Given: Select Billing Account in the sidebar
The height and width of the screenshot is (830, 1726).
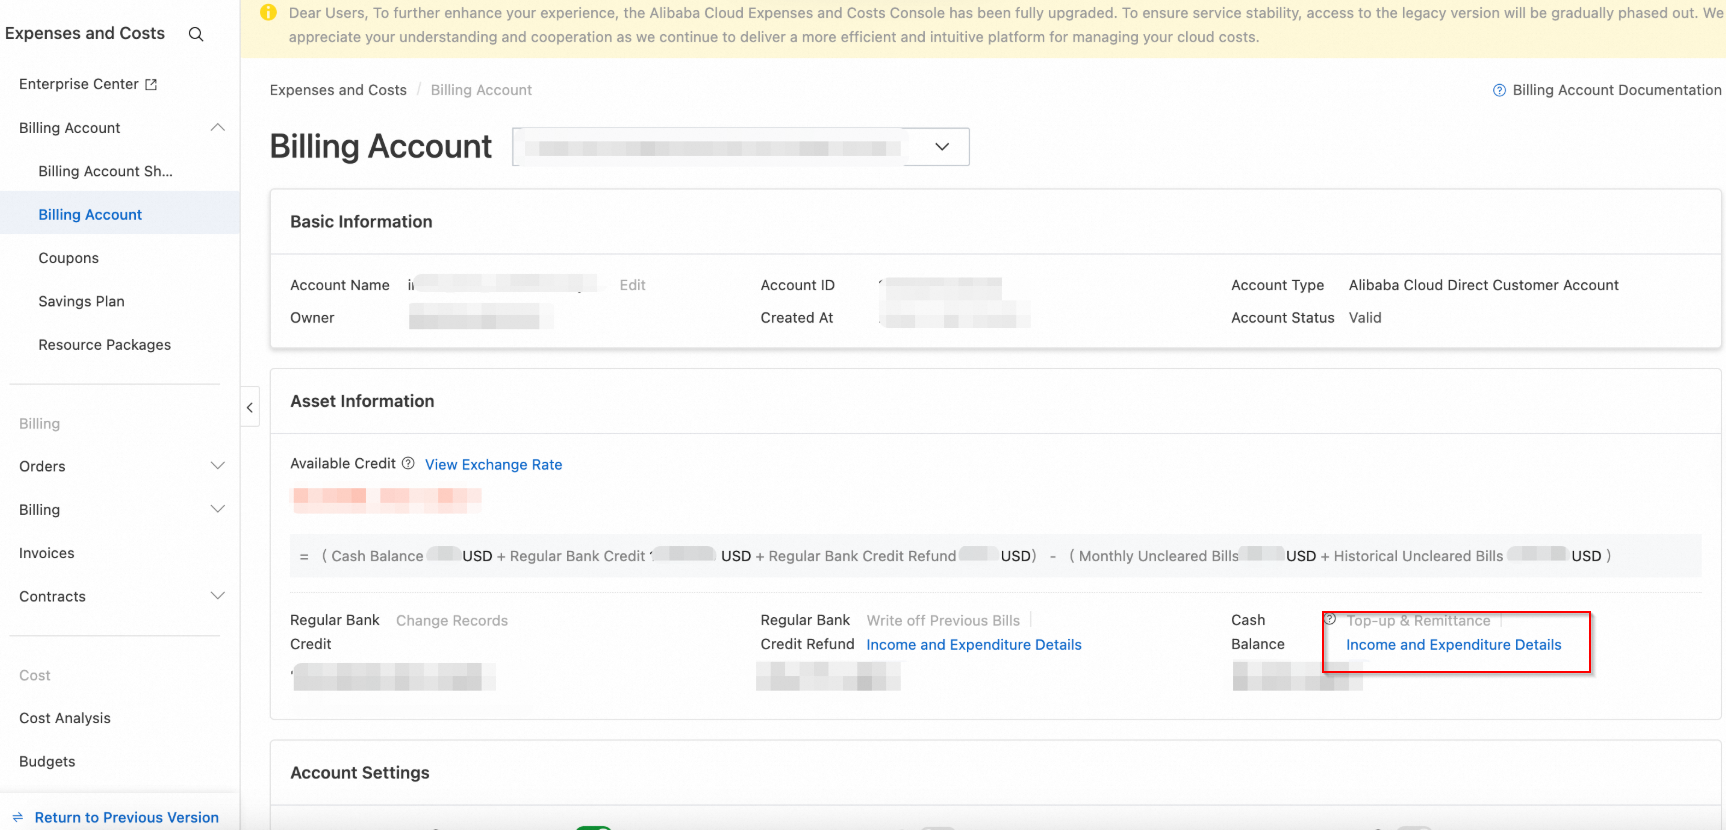Looking at the screenshot, I should pos(90,214).
